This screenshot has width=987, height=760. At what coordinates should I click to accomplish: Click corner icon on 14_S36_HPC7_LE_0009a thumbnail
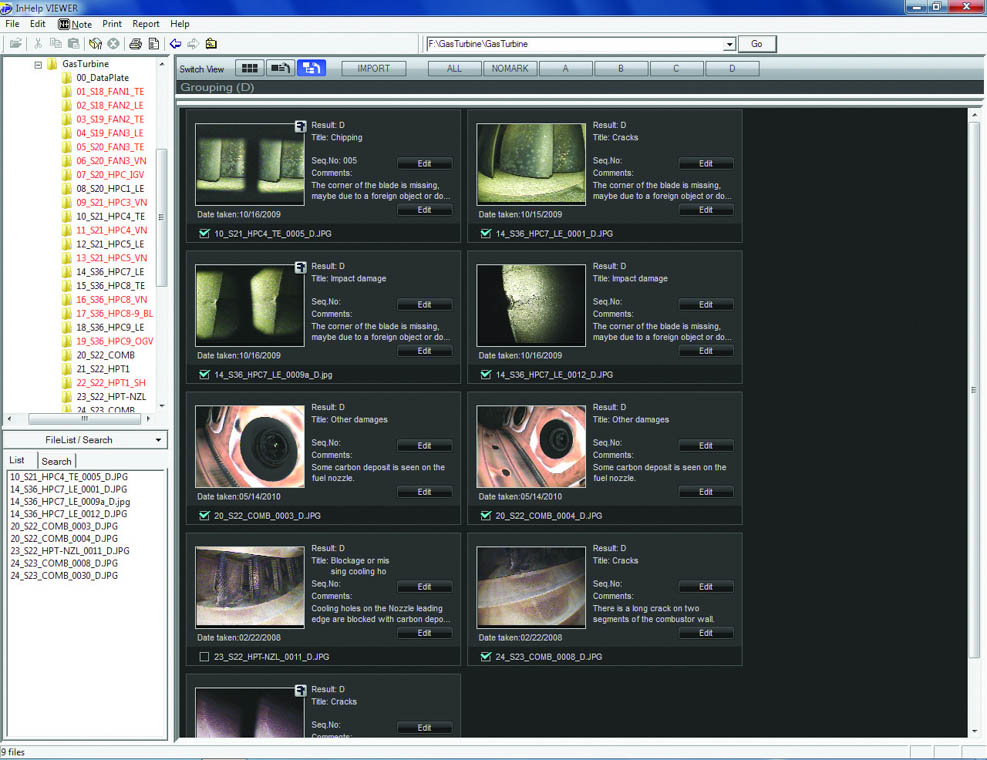301,268
